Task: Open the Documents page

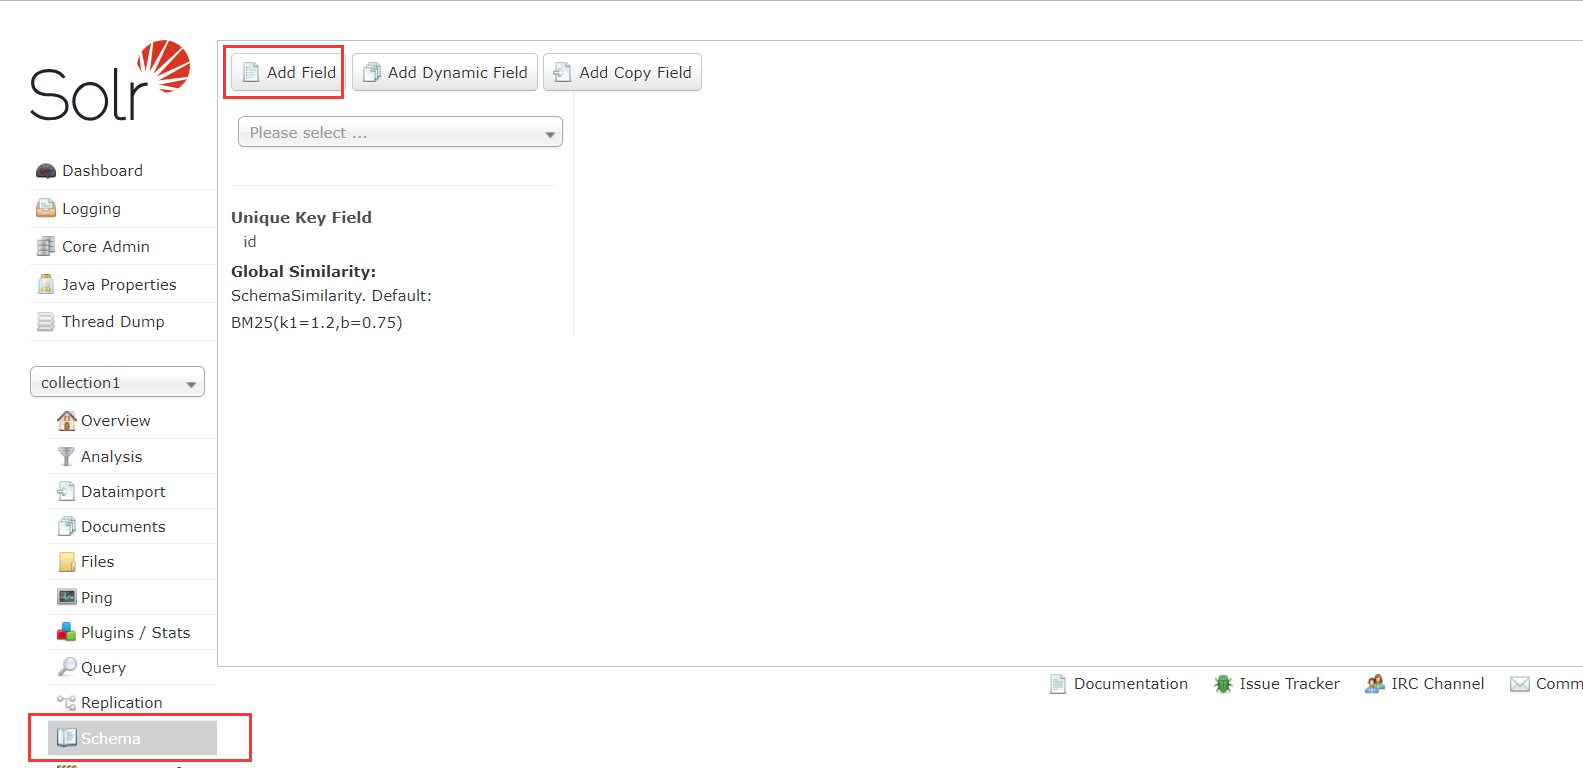Action: click(132, 526)
